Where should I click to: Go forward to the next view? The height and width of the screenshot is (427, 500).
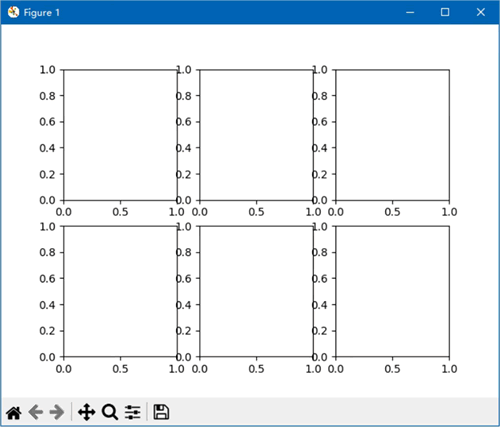coord(57,412)
